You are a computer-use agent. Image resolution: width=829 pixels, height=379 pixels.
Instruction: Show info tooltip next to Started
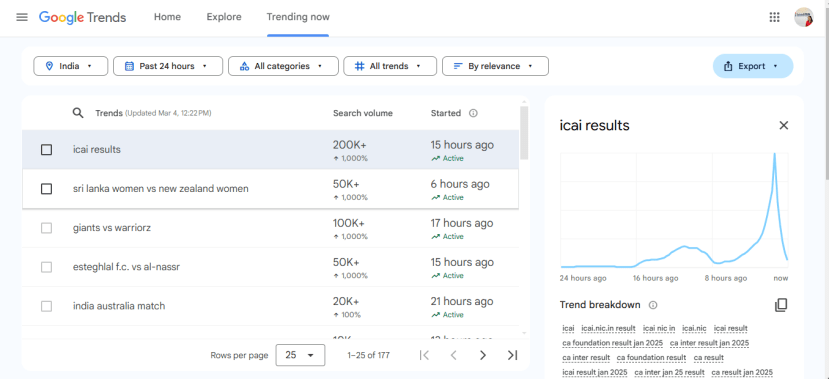click(473, 113)
